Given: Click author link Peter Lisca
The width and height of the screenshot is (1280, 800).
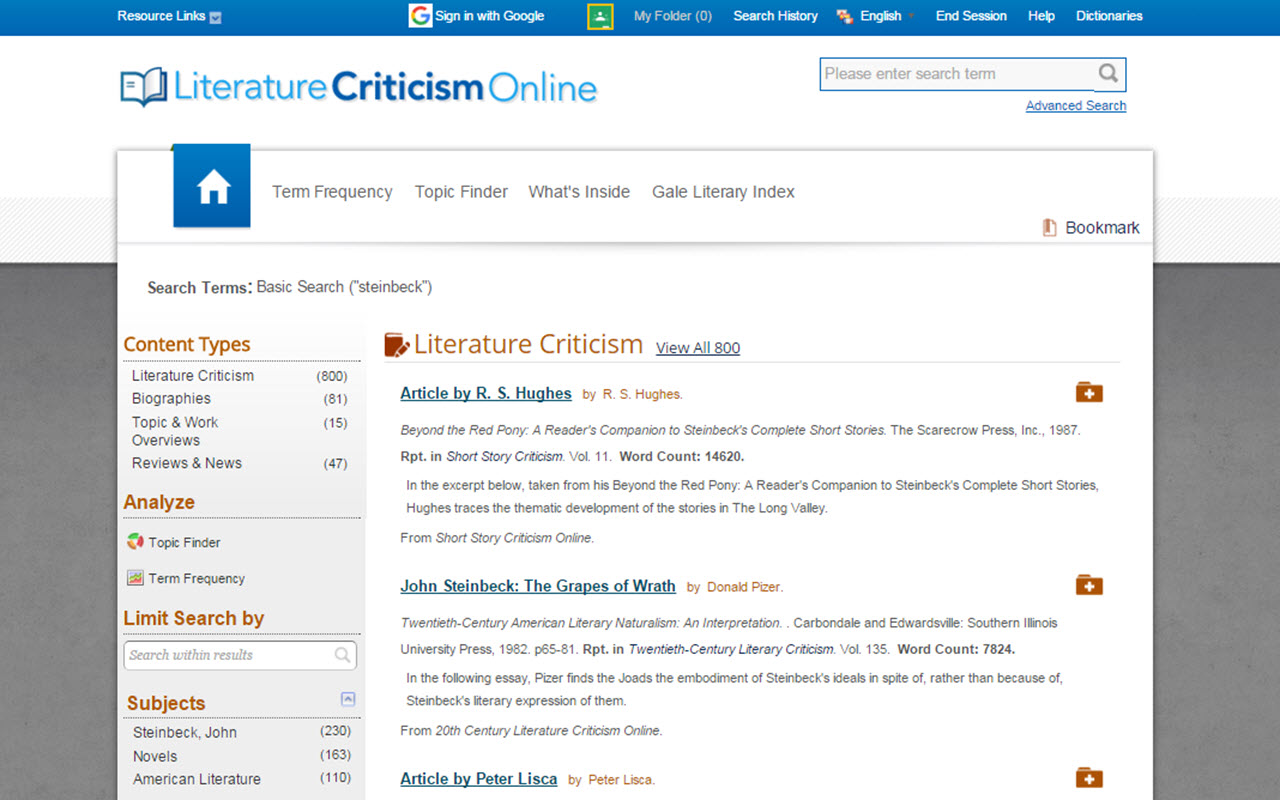Looking at the screenshot, I should [x=621, y=780].
